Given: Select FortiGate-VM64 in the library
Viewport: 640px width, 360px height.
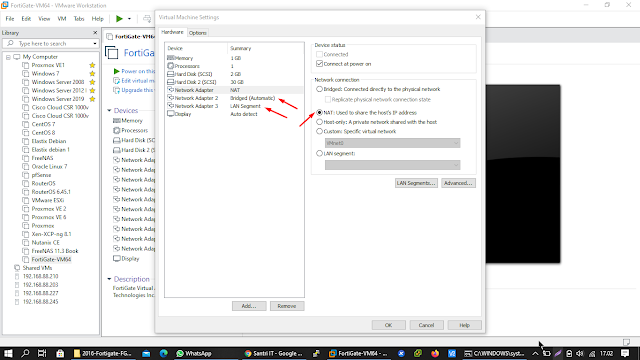Looking at the screenshot, I should pyautogui.click(x=51, y=260).
